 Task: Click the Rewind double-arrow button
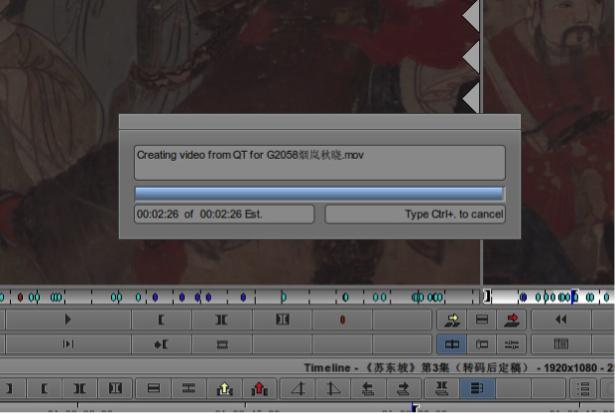click(x=561, y=320)
